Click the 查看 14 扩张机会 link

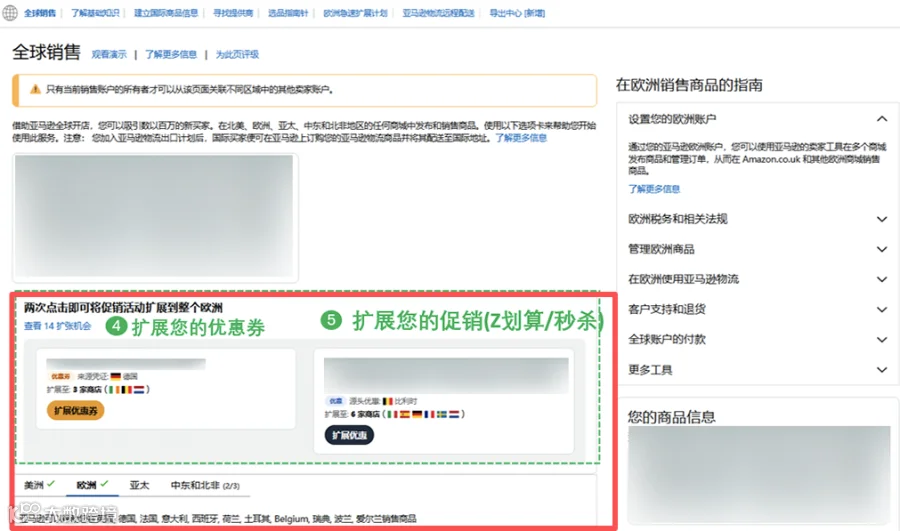(57, 326)
